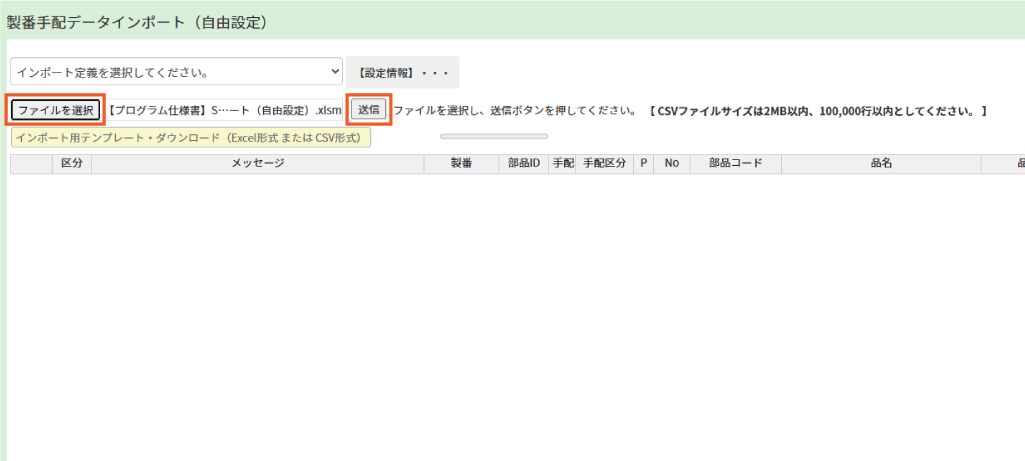Click the selected .xlsm file name
Screen dimensions: 1025x461
coord(225,110)
